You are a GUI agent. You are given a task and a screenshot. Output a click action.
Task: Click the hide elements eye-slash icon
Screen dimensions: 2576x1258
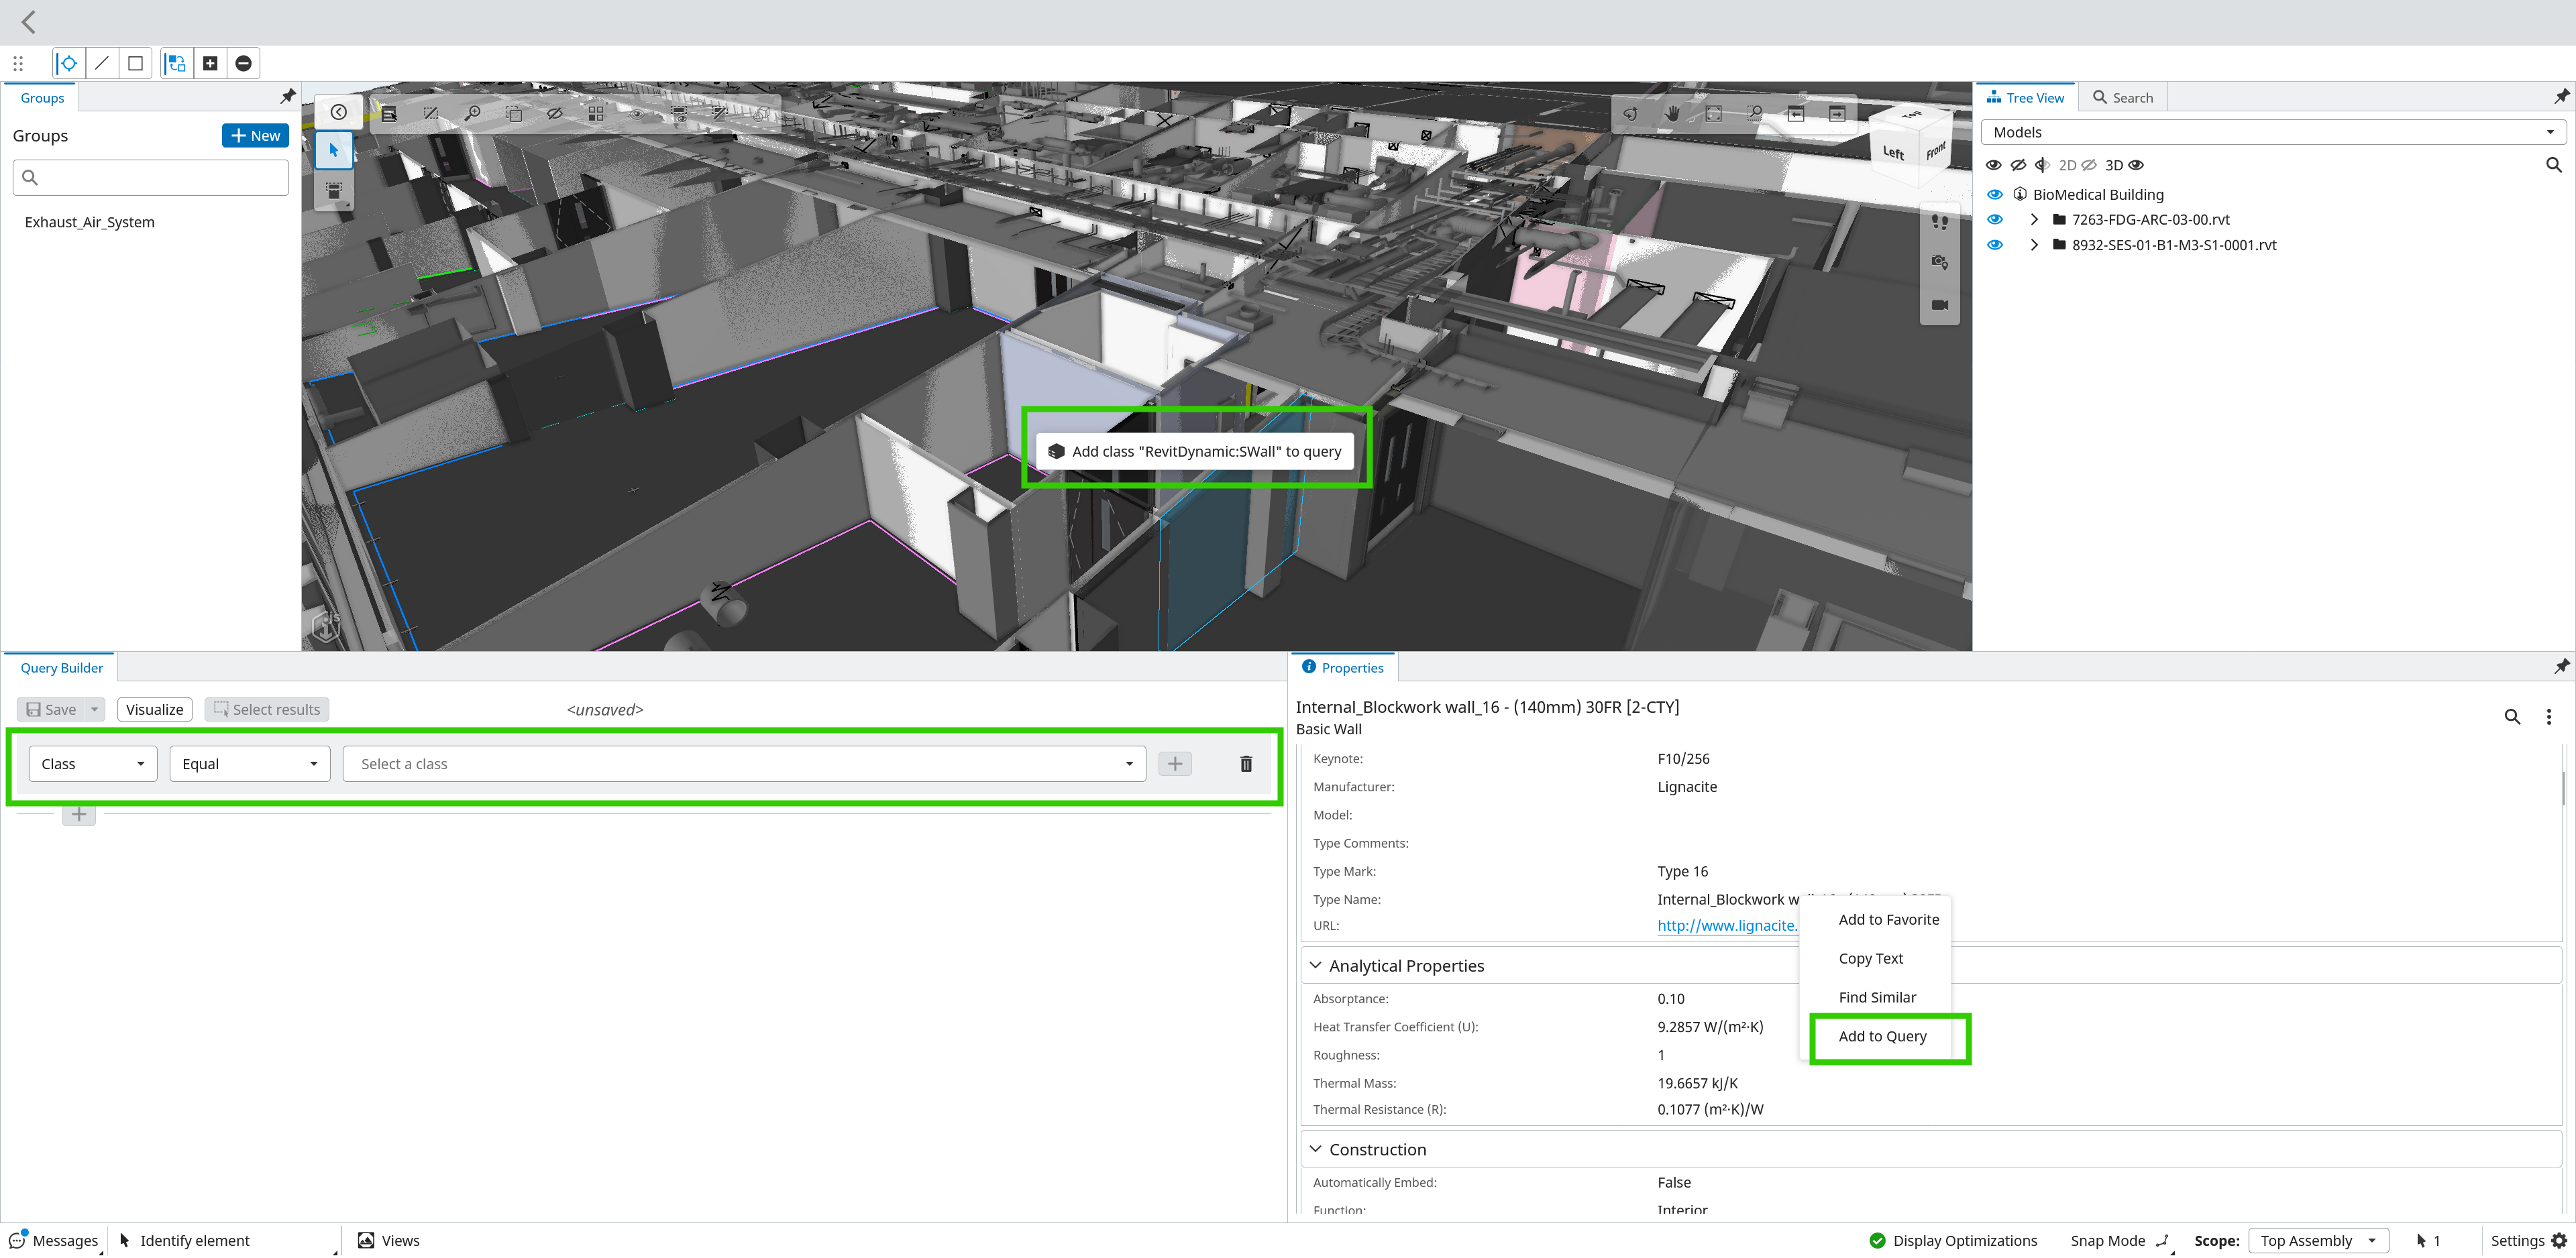click(556, 114)
